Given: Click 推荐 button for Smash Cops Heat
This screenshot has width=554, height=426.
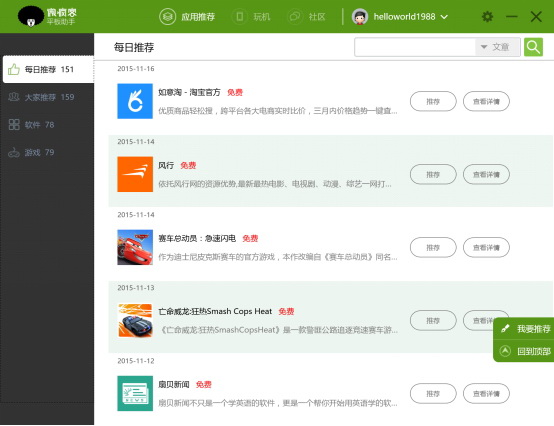Looking at the screenshot, I should (433, 321).
